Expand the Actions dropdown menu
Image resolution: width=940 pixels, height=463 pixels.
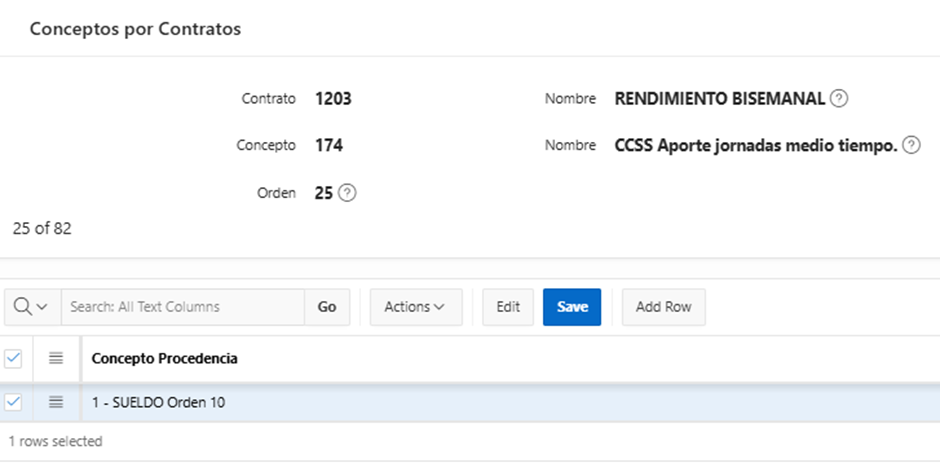[x=415, y=307]
